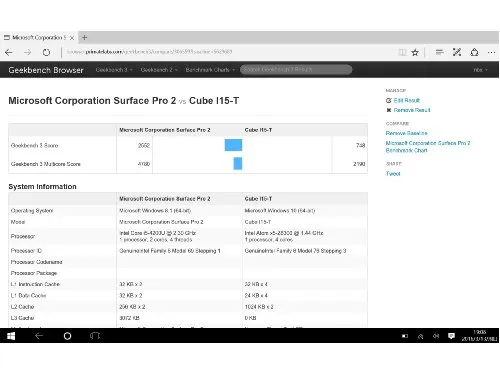Click the taskbar clock and date
The image size is (500, 375).
(x=479, y=336)
